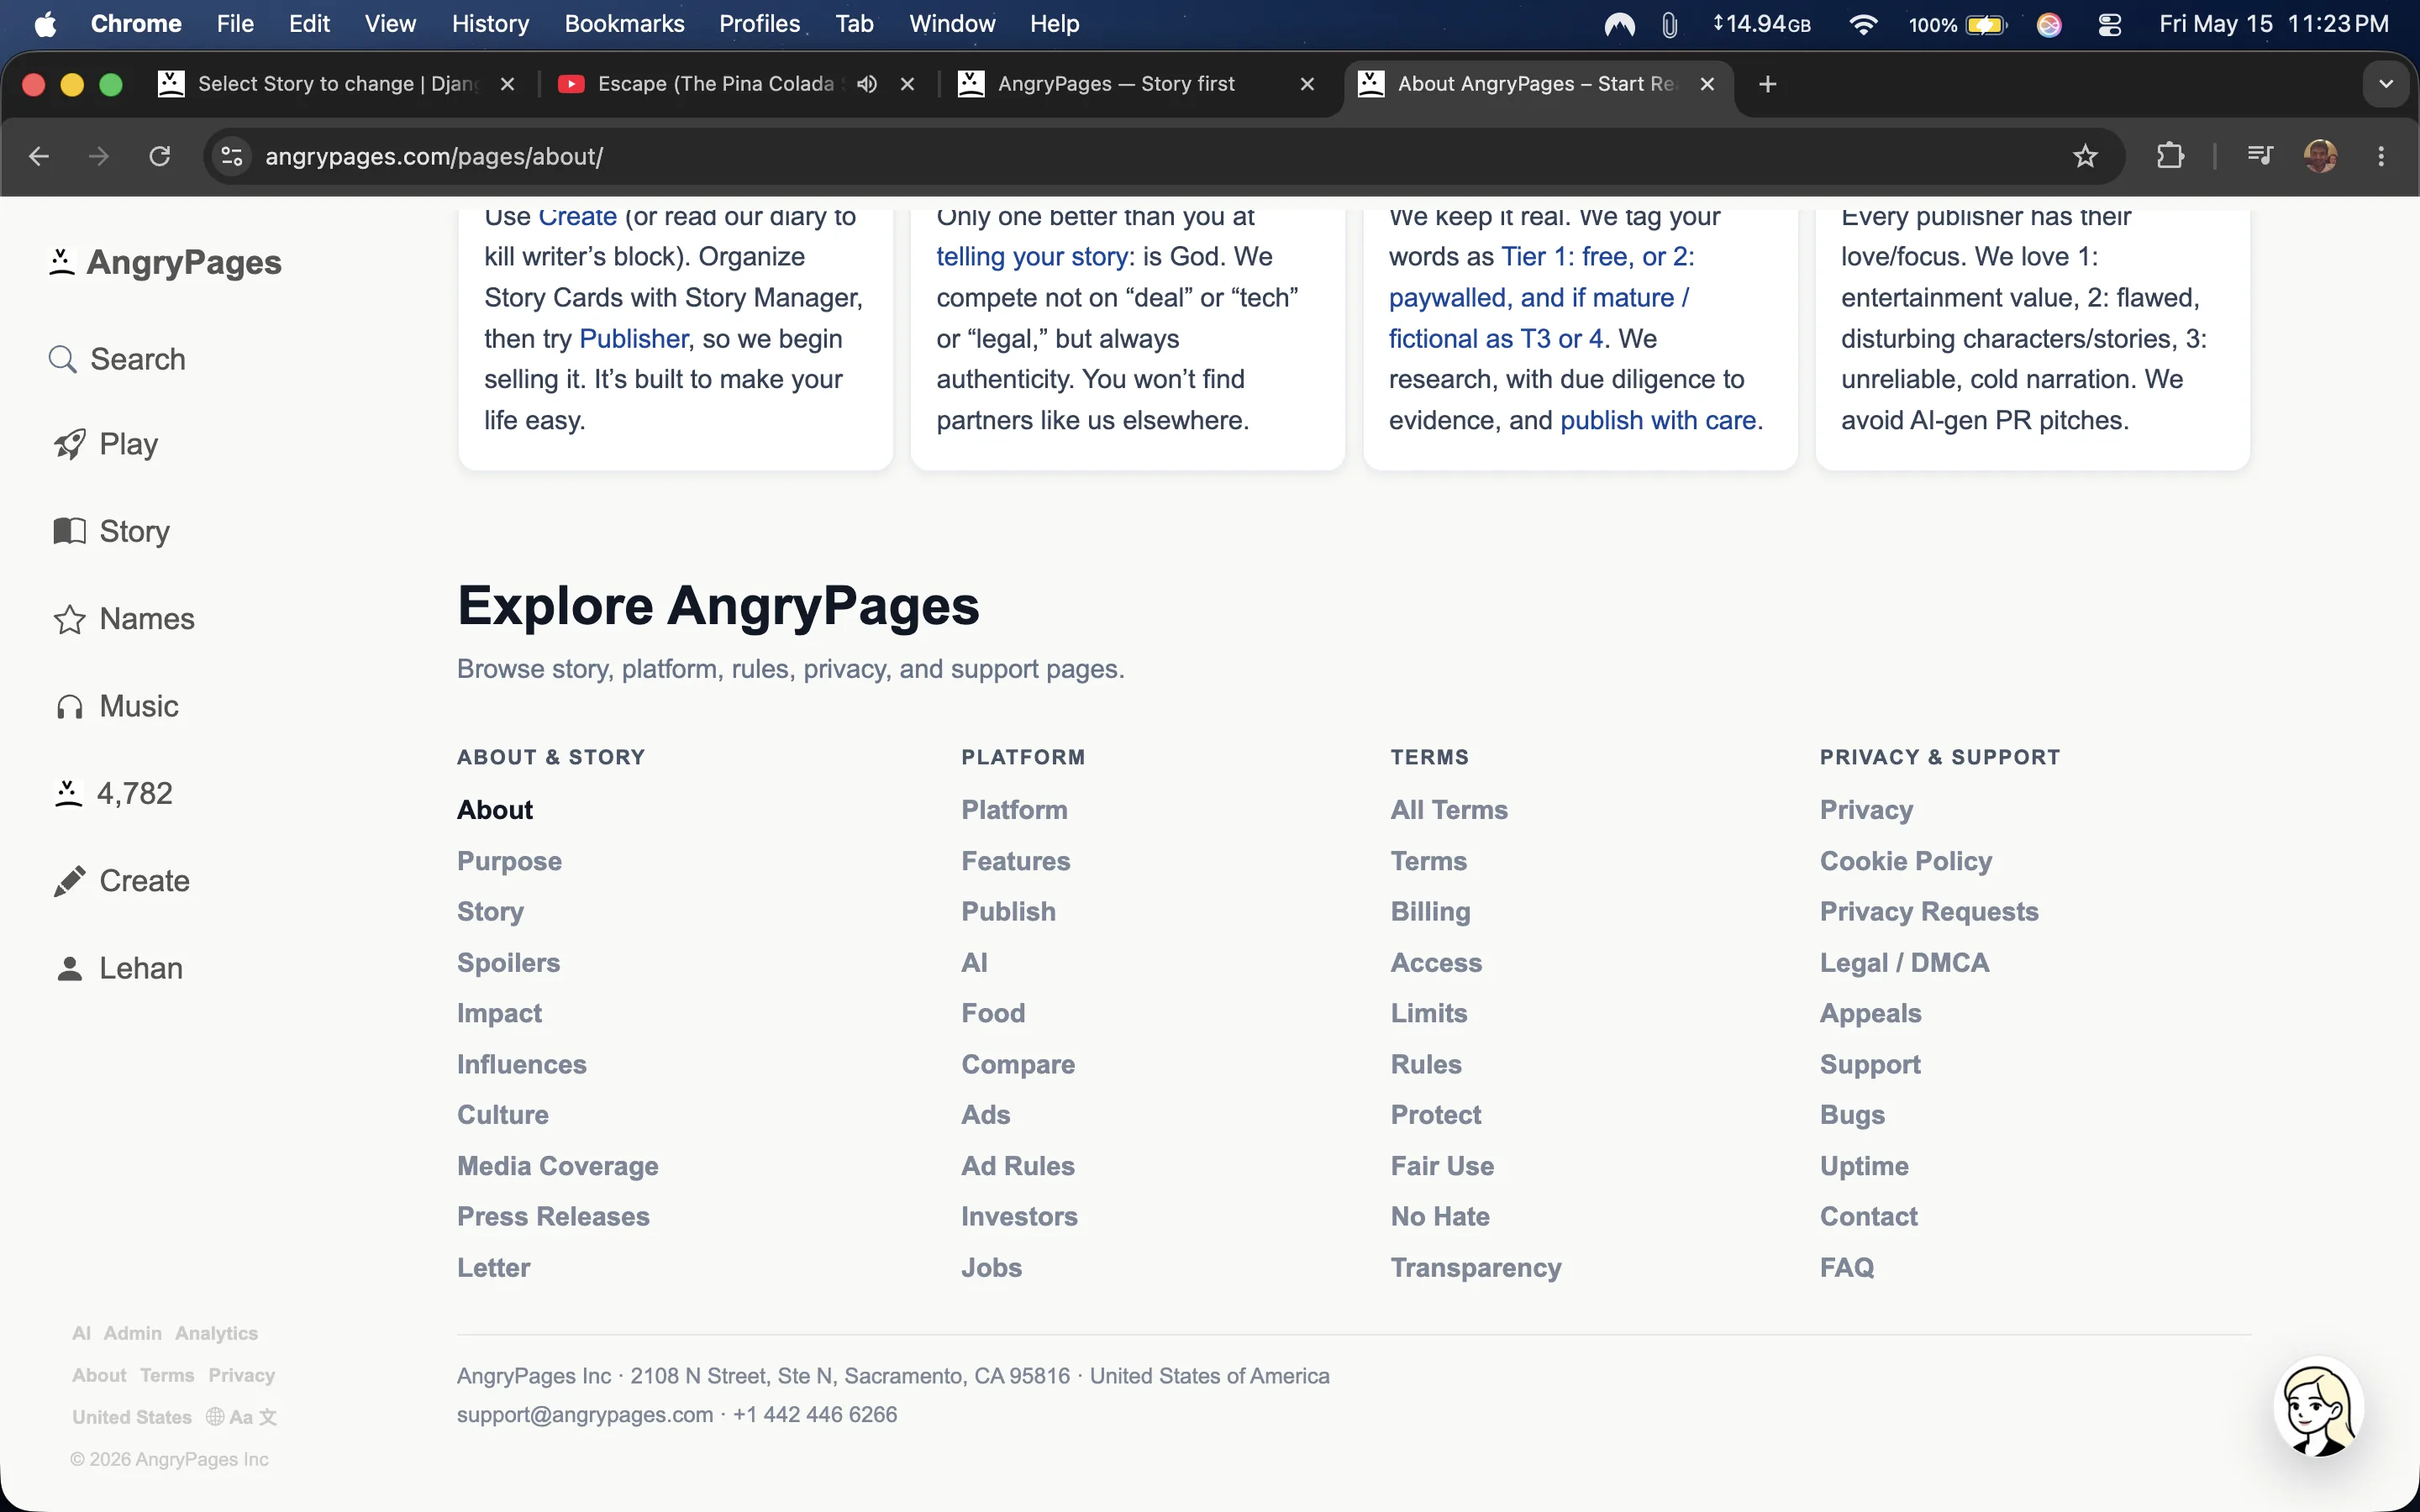Mute the Escape Pina Colada tab audio
This screenshot has height=1512, width=2420.
pos(867,84)
